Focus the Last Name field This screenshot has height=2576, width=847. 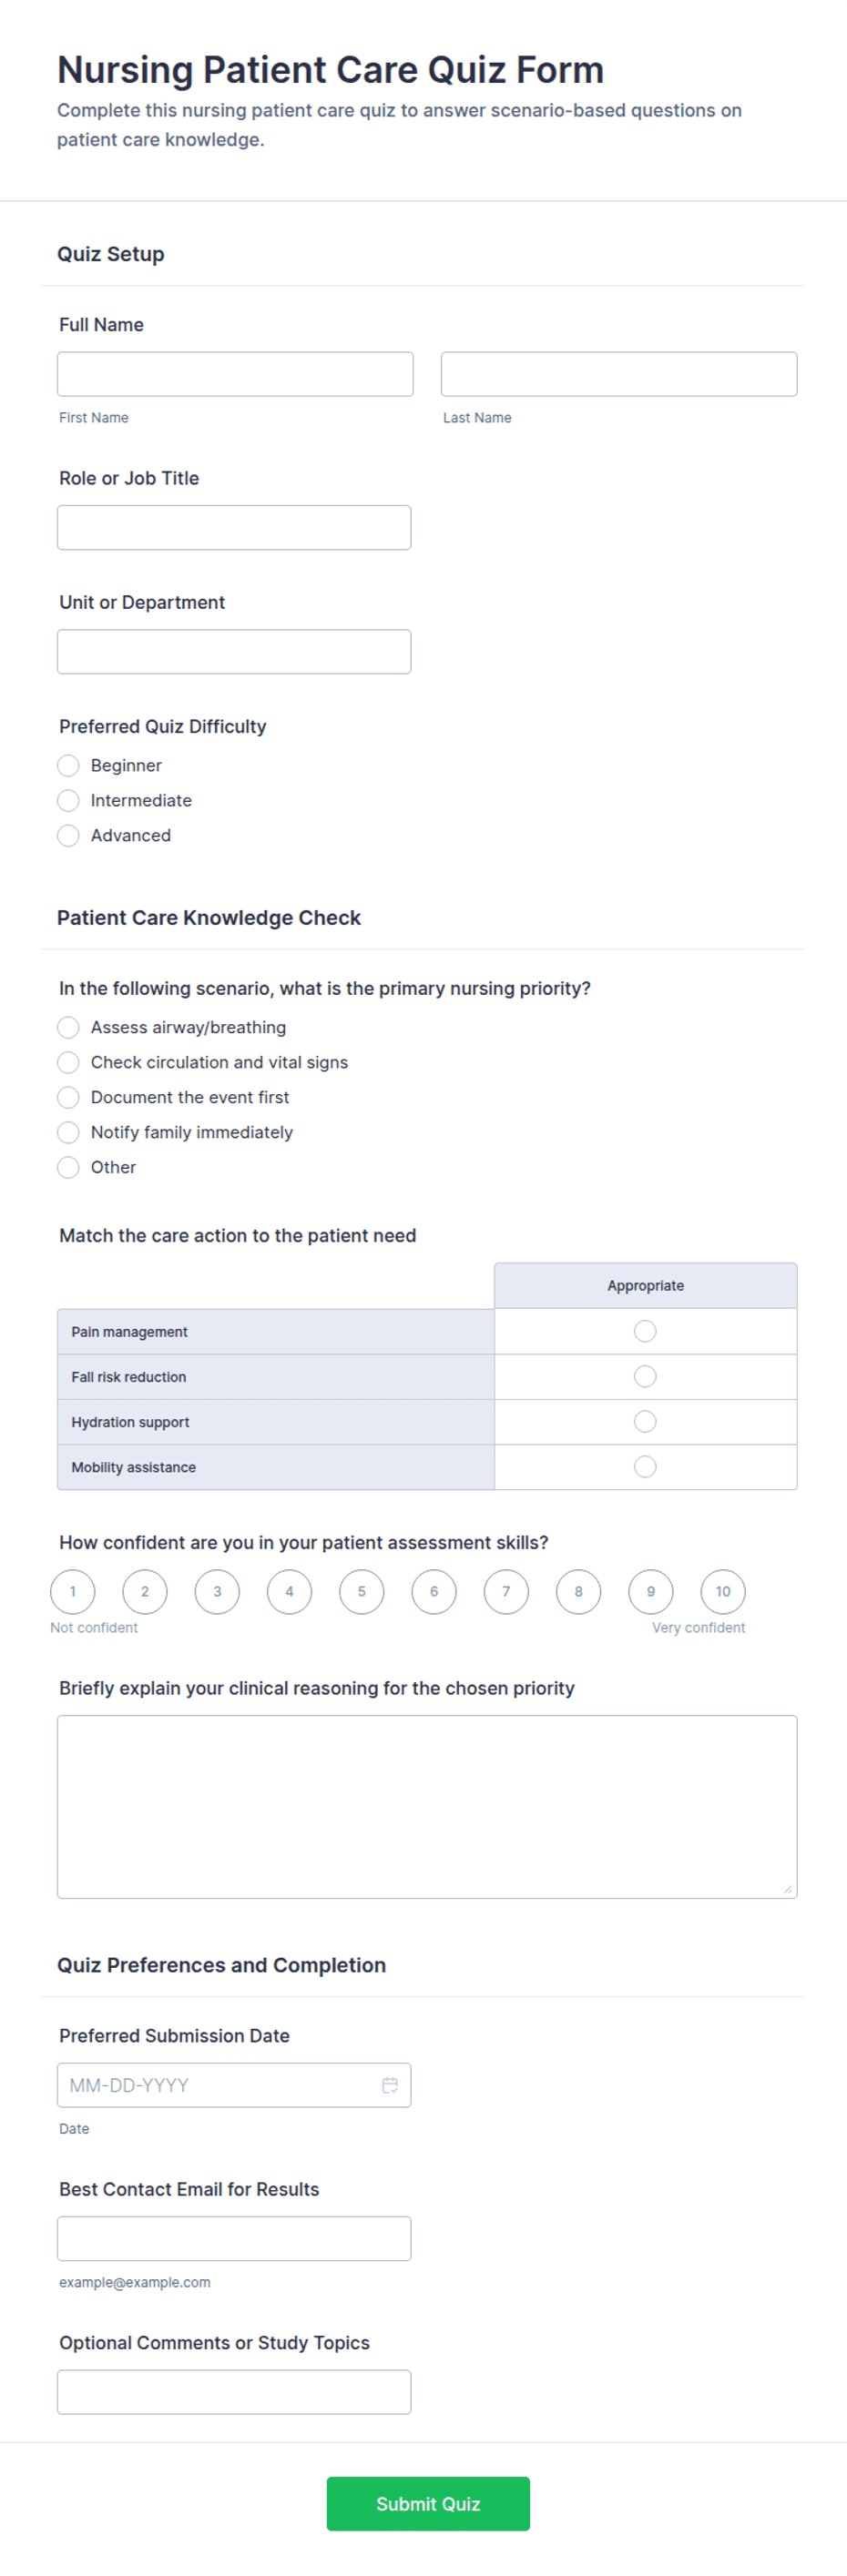click(619, 374)
